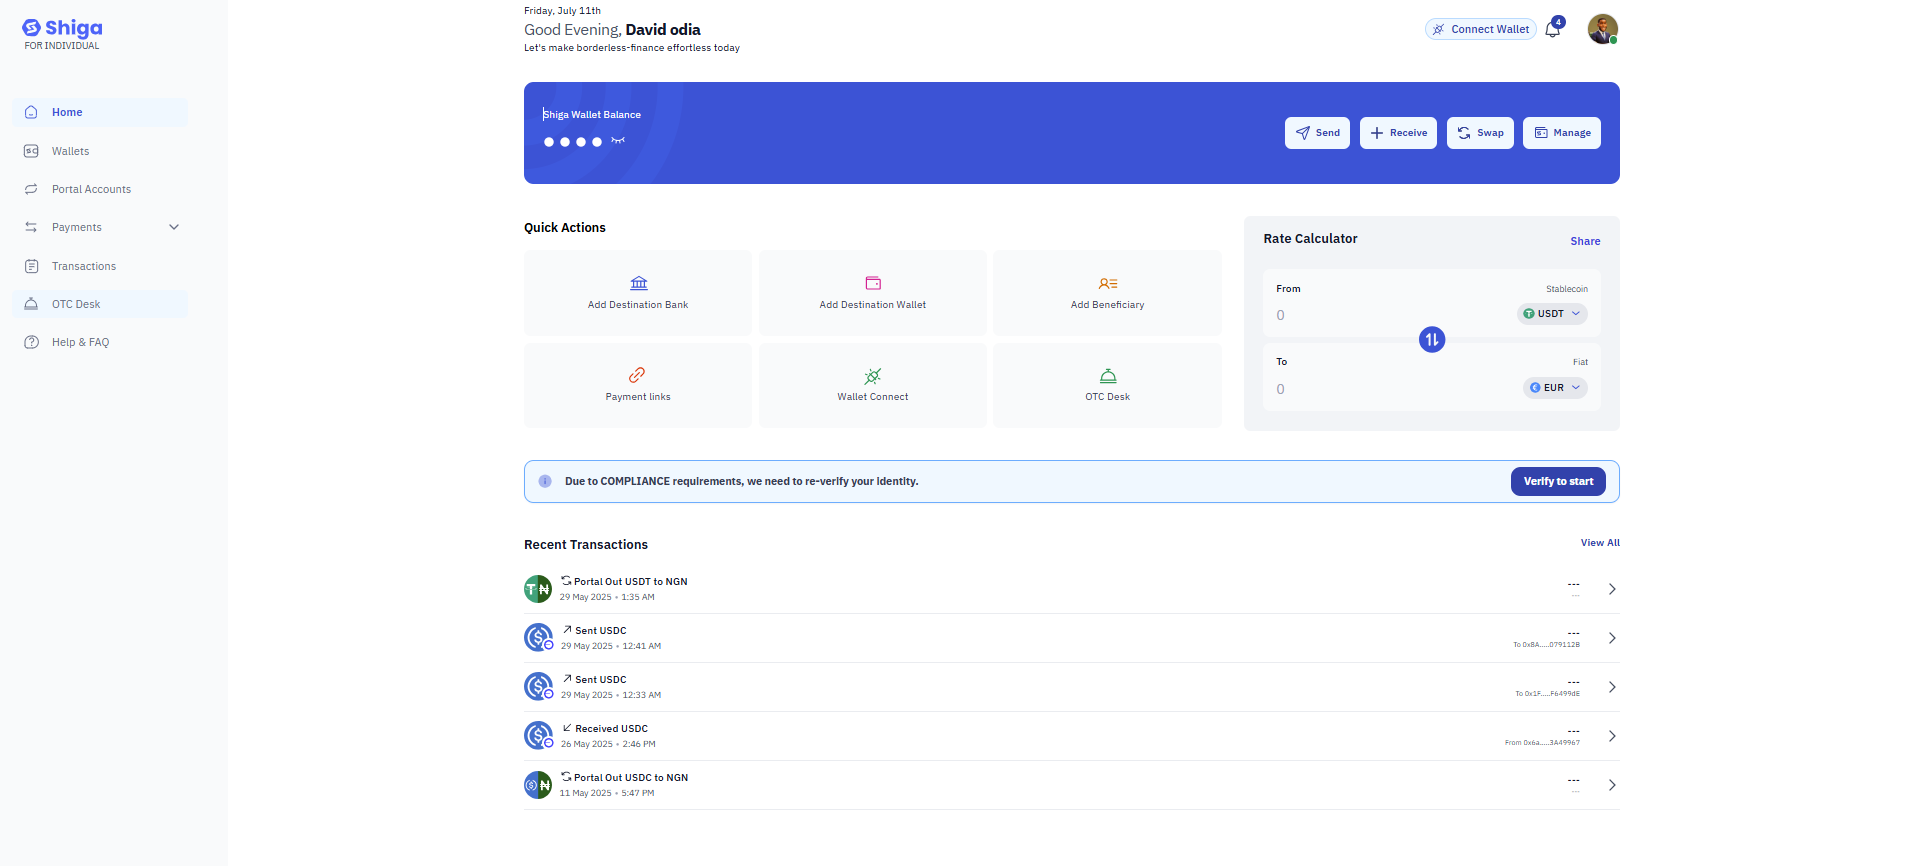Open the user profile avatar
This screenshot has height=866, width=1915.
(x=1602, y=29)
